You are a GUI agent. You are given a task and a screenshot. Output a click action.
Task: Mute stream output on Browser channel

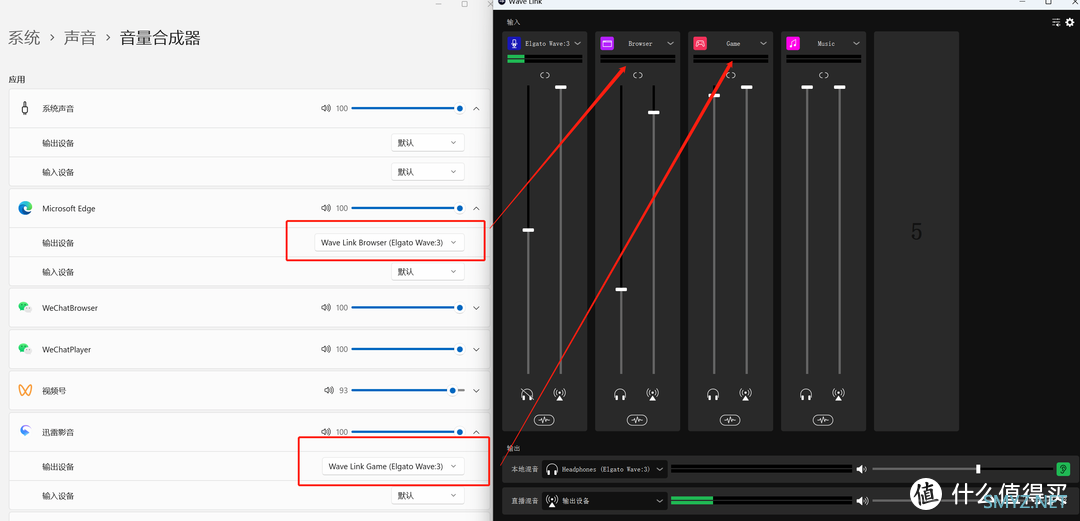[x=653, y=395]
